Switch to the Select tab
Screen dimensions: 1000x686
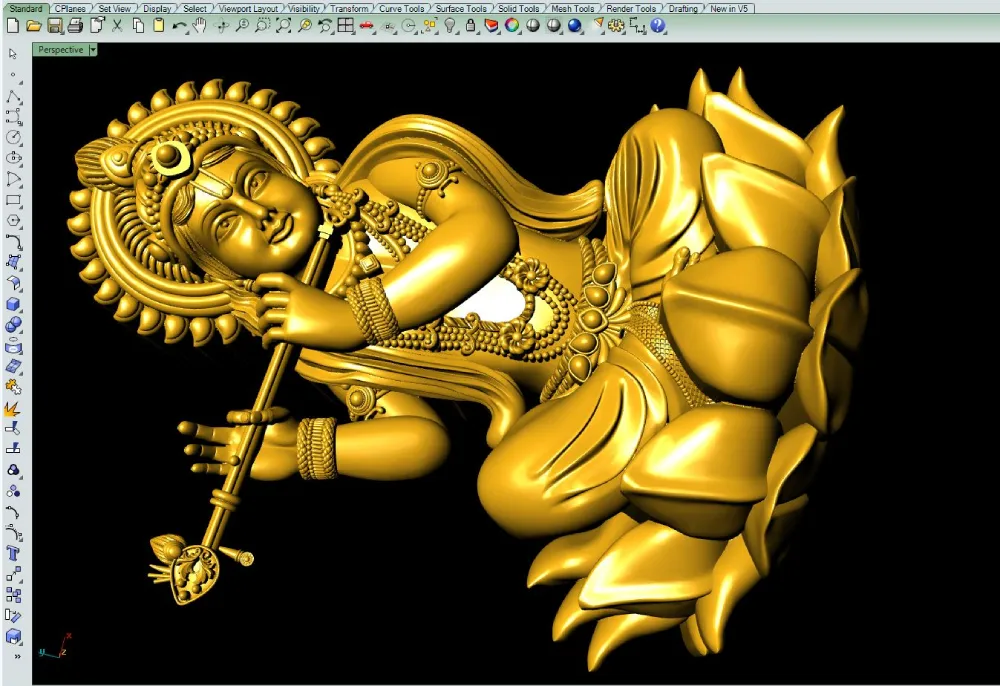coord(195,9)
